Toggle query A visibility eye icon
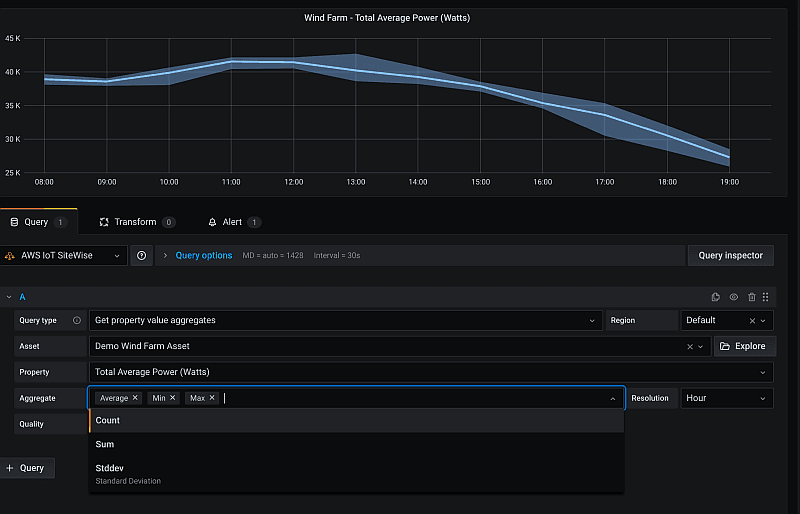The image size is (800, 514). click(734, 297)
